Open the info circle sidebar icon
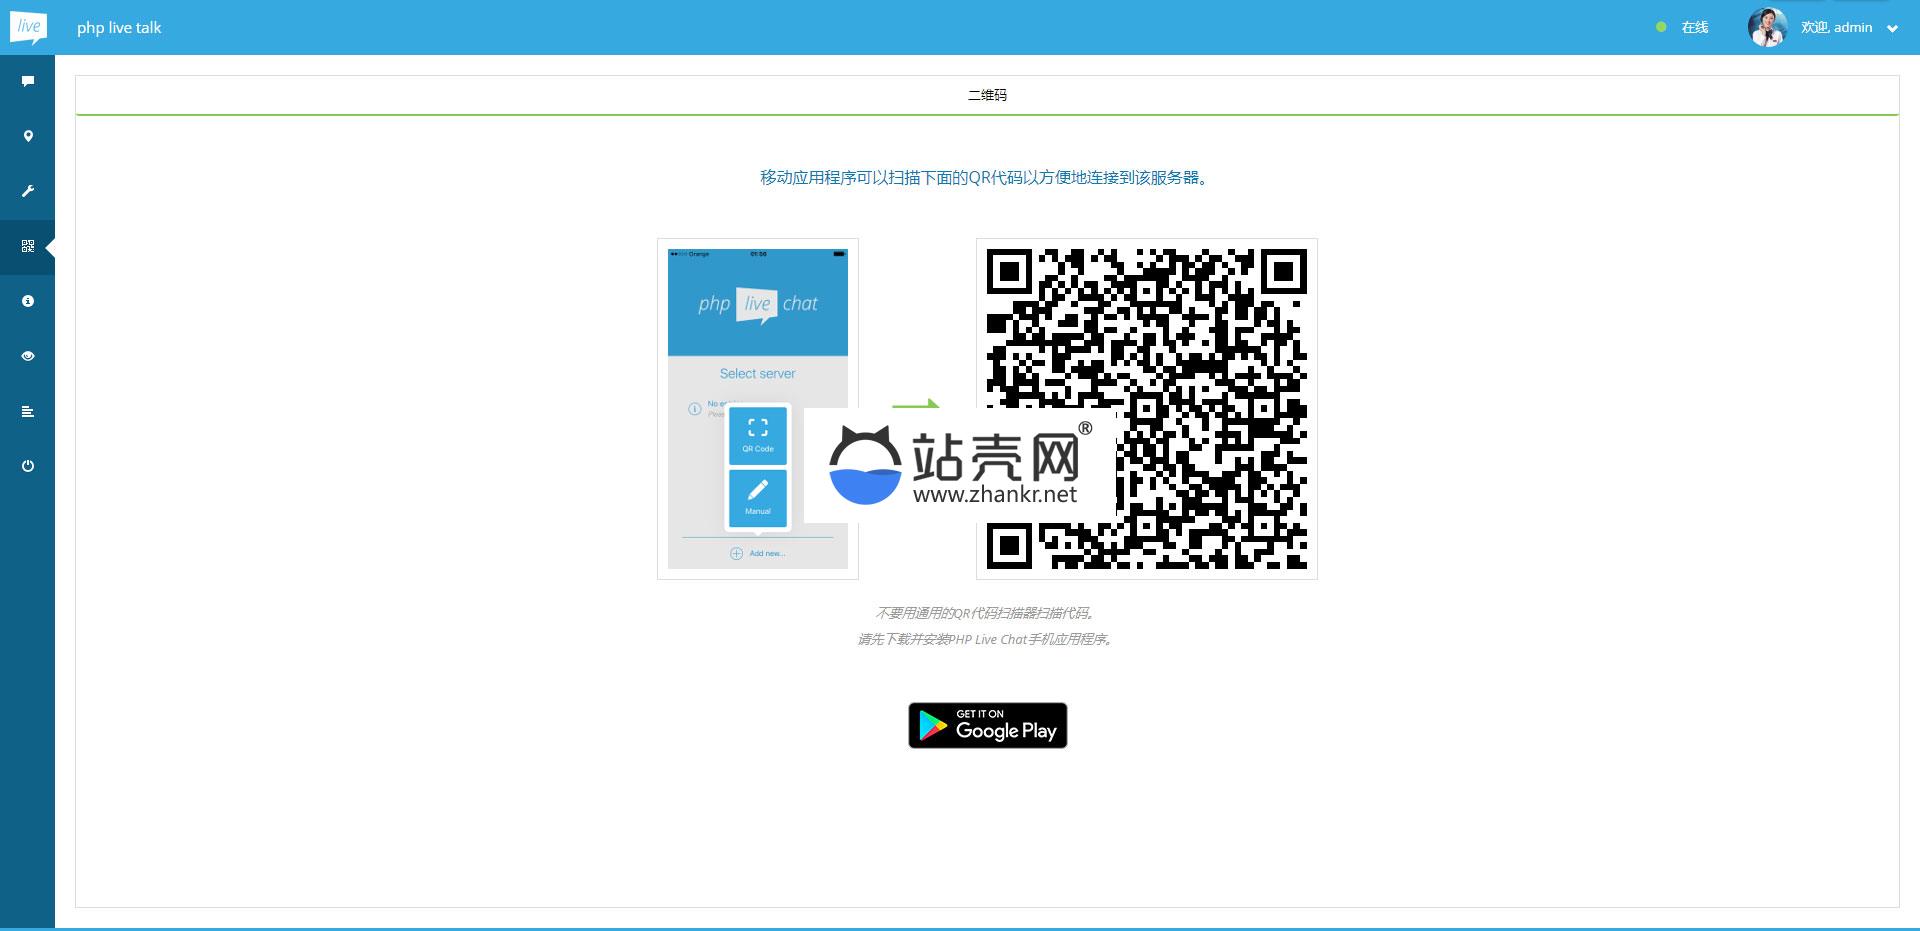Screen dimensions: 1920x931 point(28,301)
